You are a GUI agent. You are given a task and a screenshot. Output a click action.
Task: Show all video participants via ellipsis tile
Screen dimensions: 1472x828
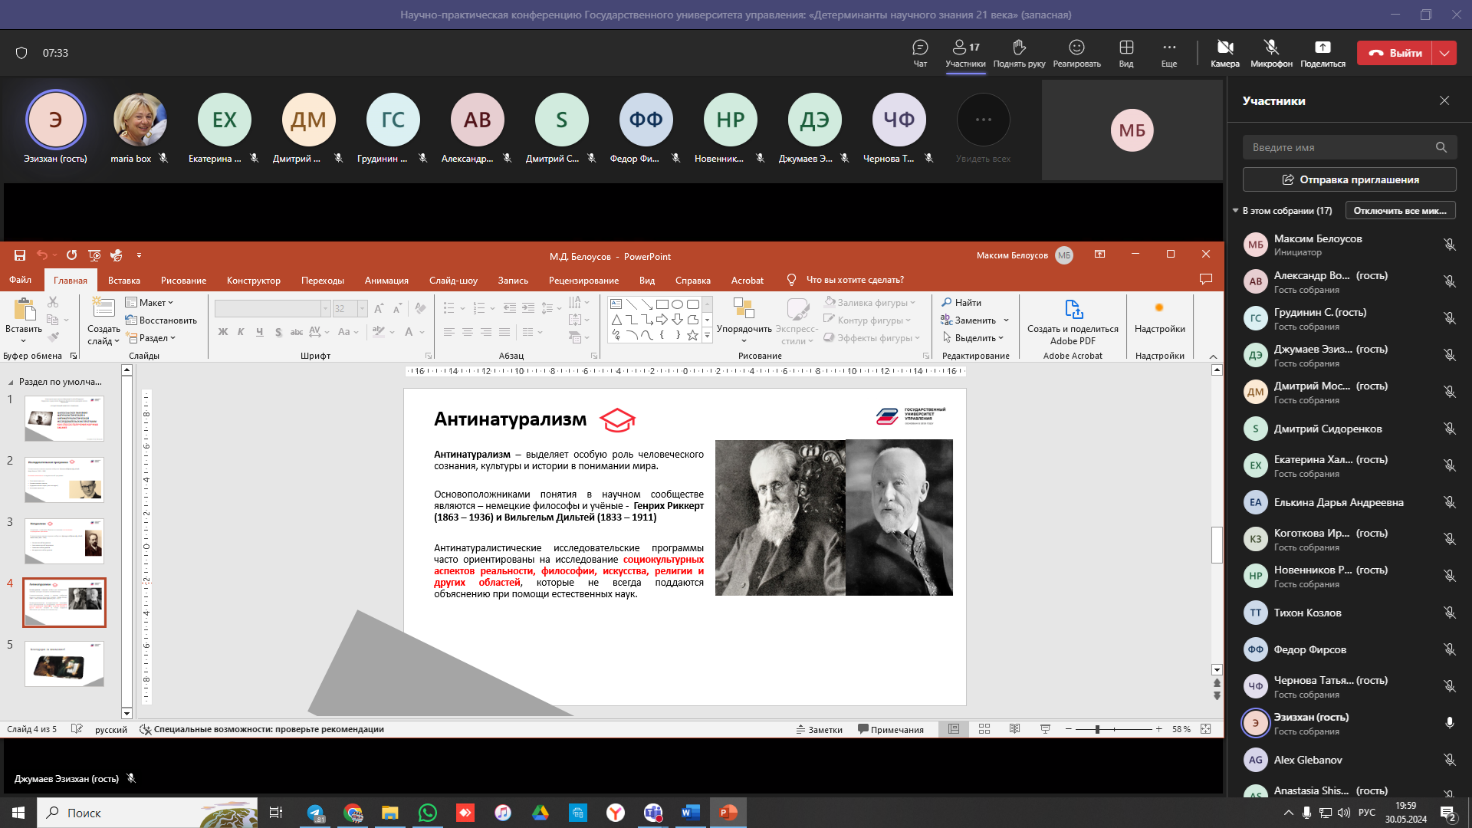[983, 120]
